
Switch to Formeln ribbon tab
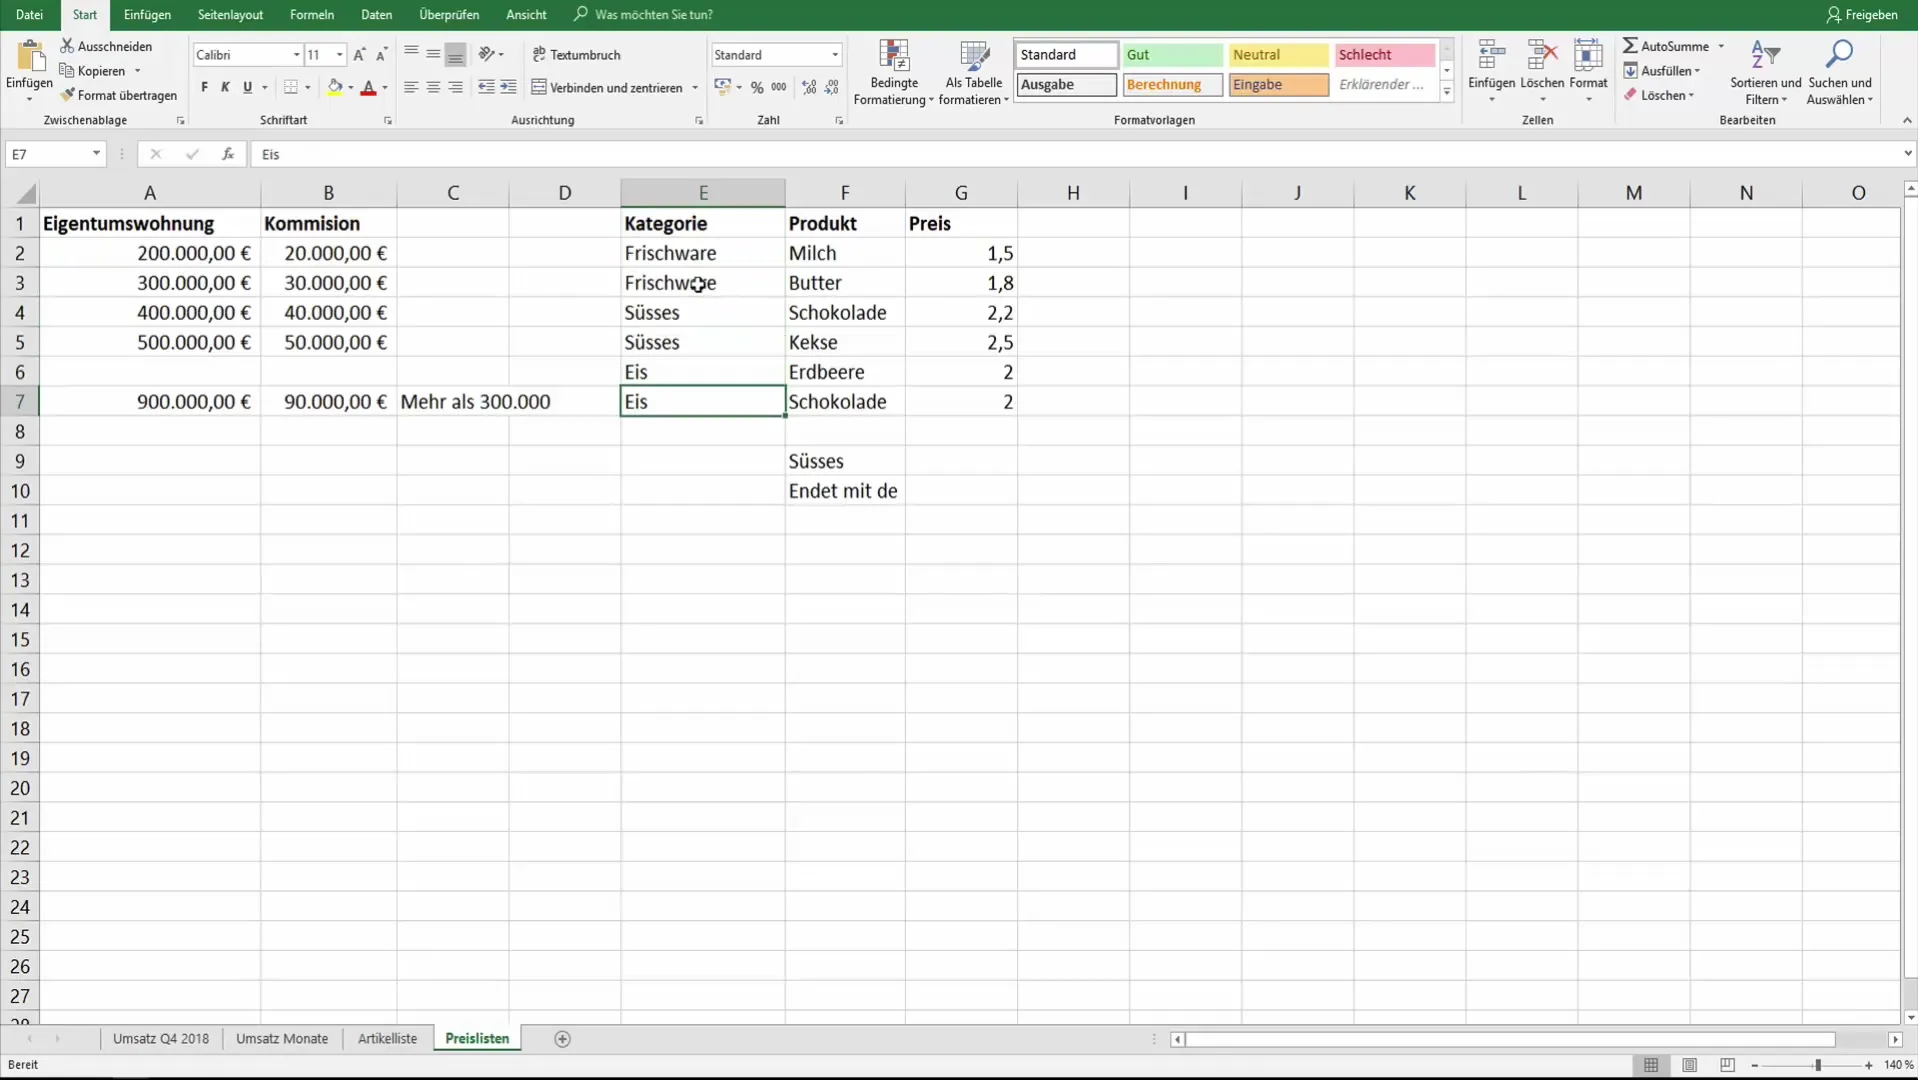(x=312, y=15)
